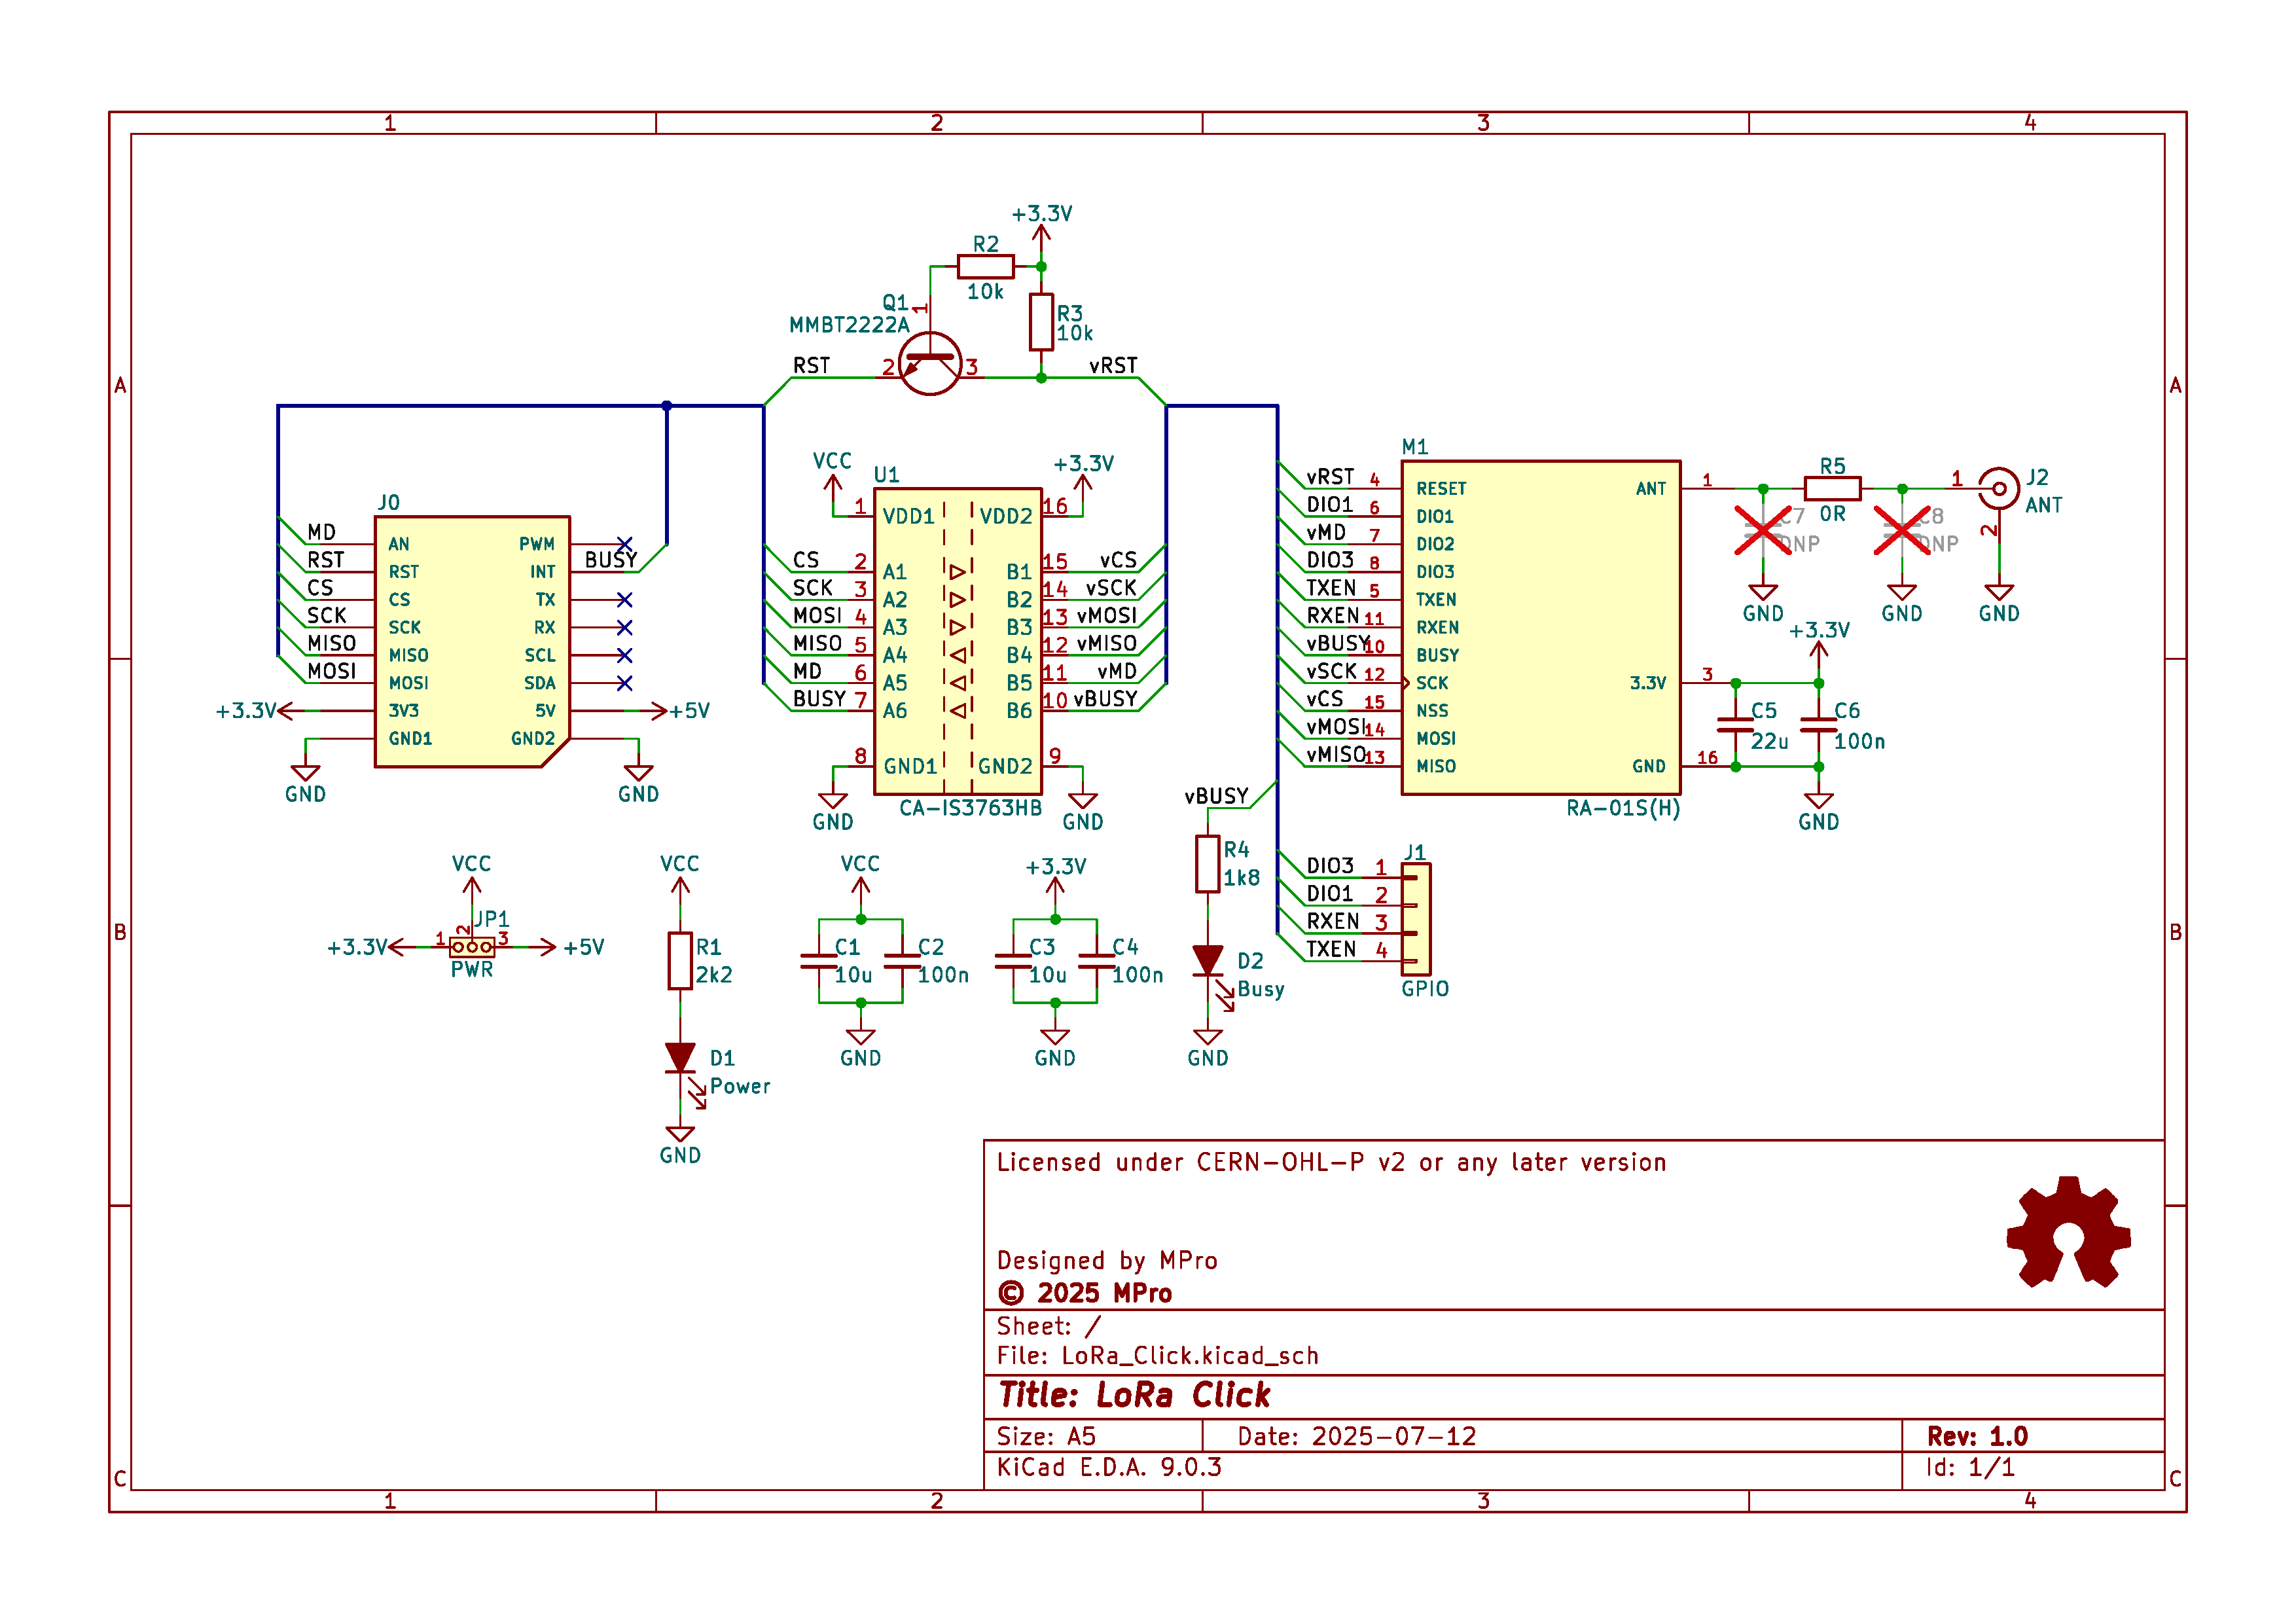This screenshot has width=2296, height=1624.
Task: Click the U1 reference designator label
Action: [x=886, y=475]
